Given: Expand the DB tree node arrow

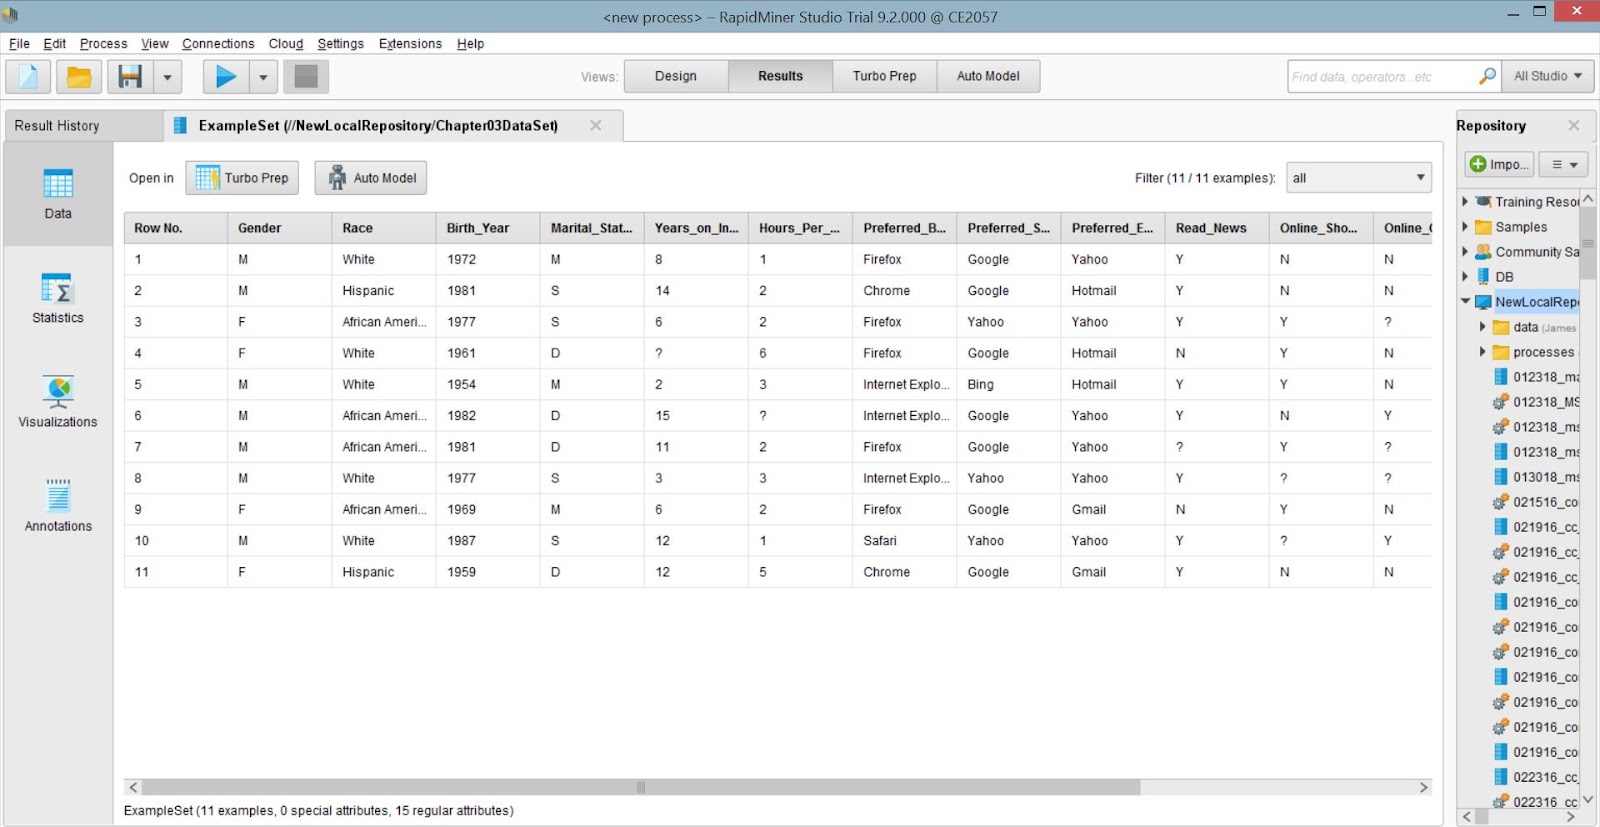Looking at the screenshot, I should click(1465, 277).
